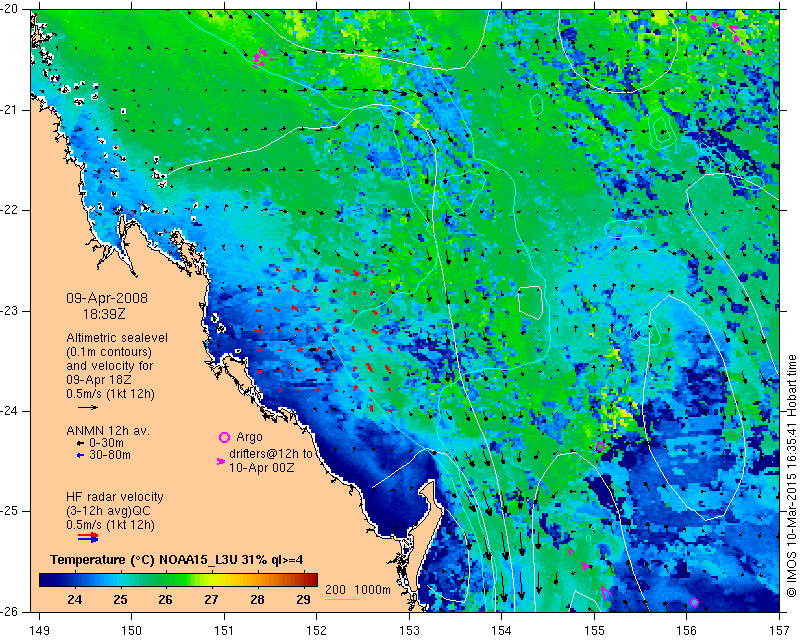This screenshot has width=800, height=640.
Task: Click the latitude axis label -22
Action: point(9,210)
